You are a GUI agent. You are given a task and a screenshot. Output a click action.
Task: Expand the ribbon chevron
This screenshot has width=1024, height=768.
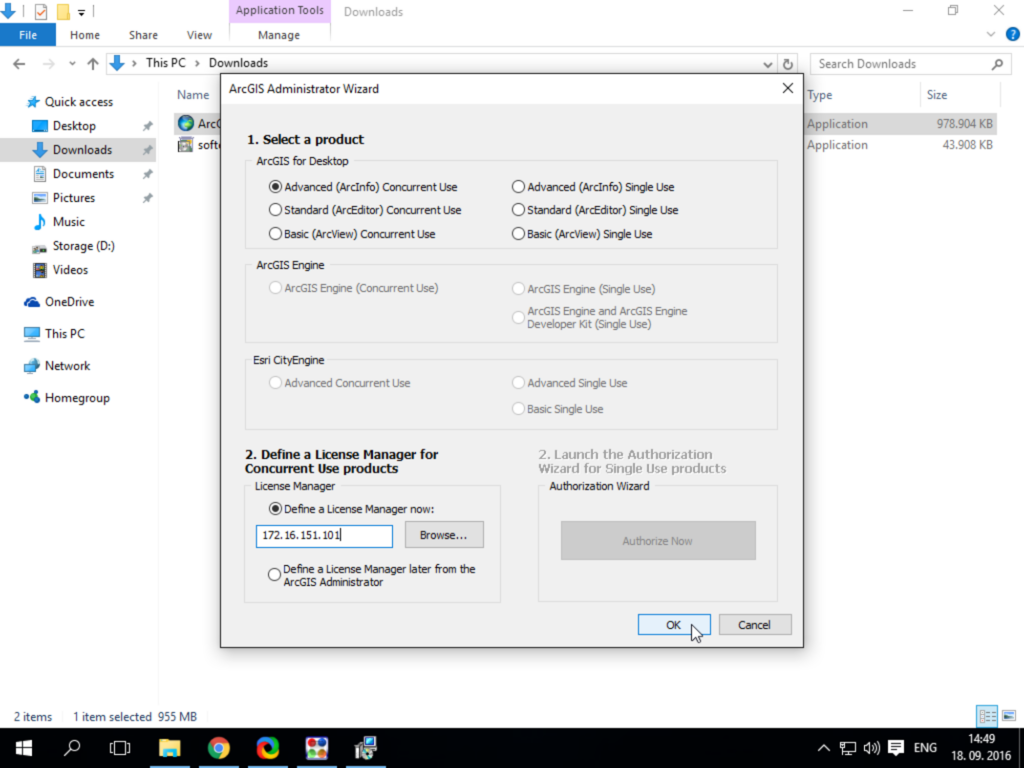pyautogui.click(x=991, y=35)
